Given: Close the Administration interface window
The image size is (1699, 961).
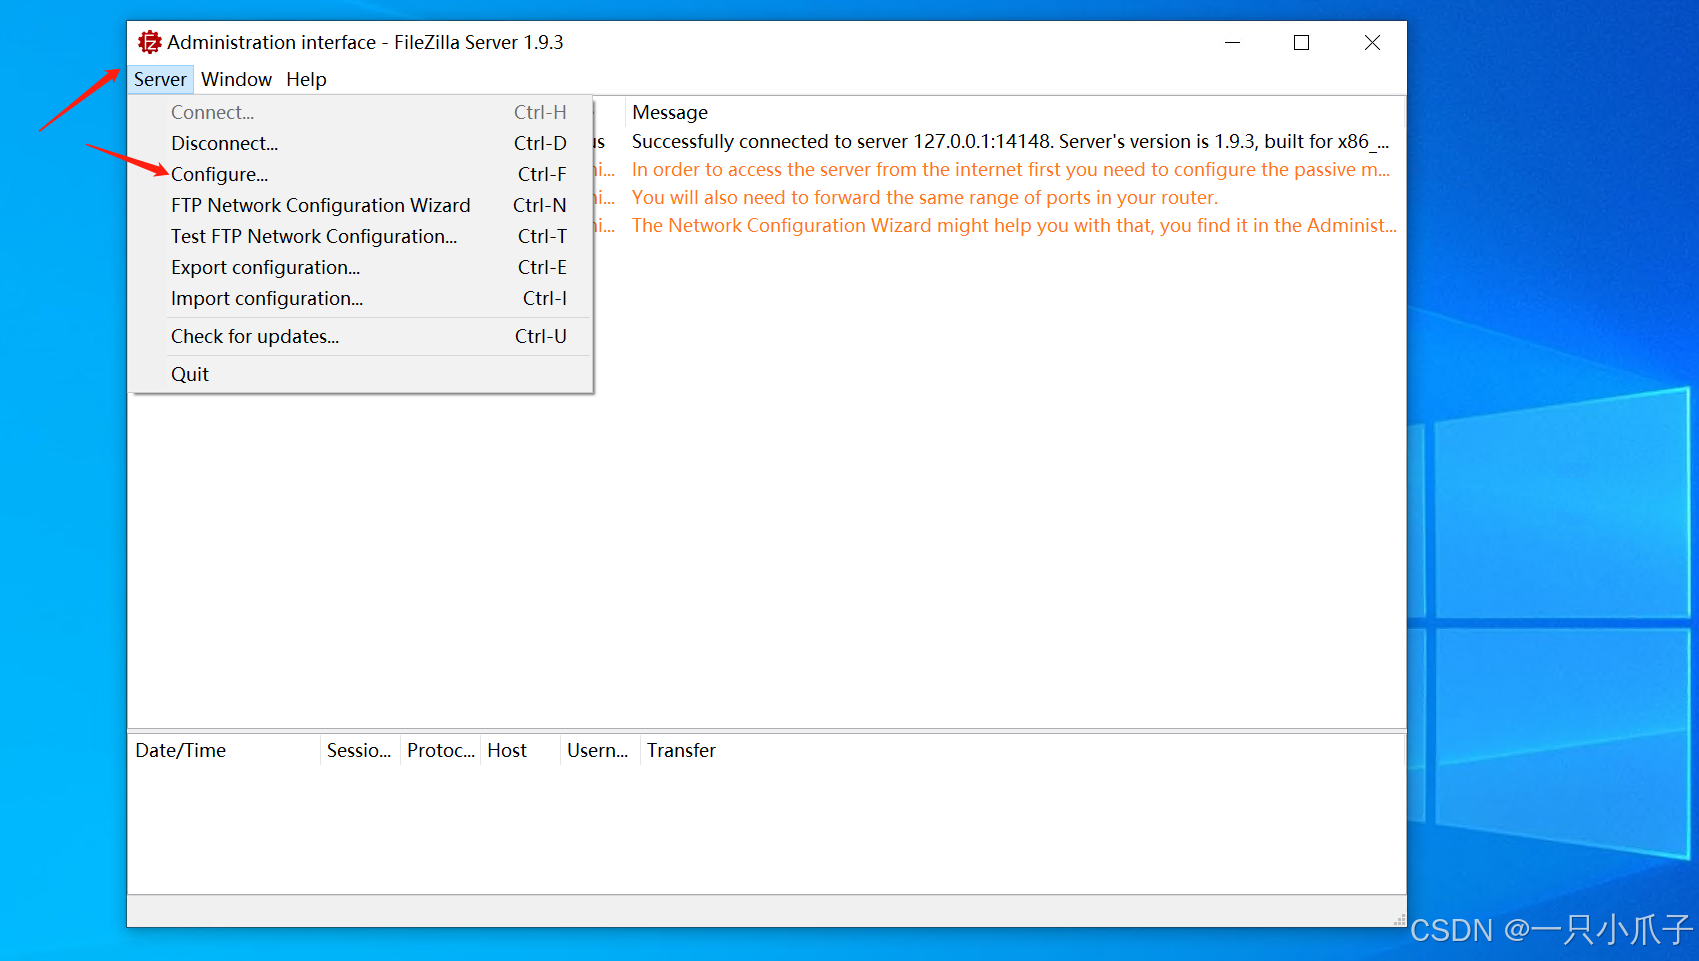Looking at the screenshot, I should (x=1372, y=42).
